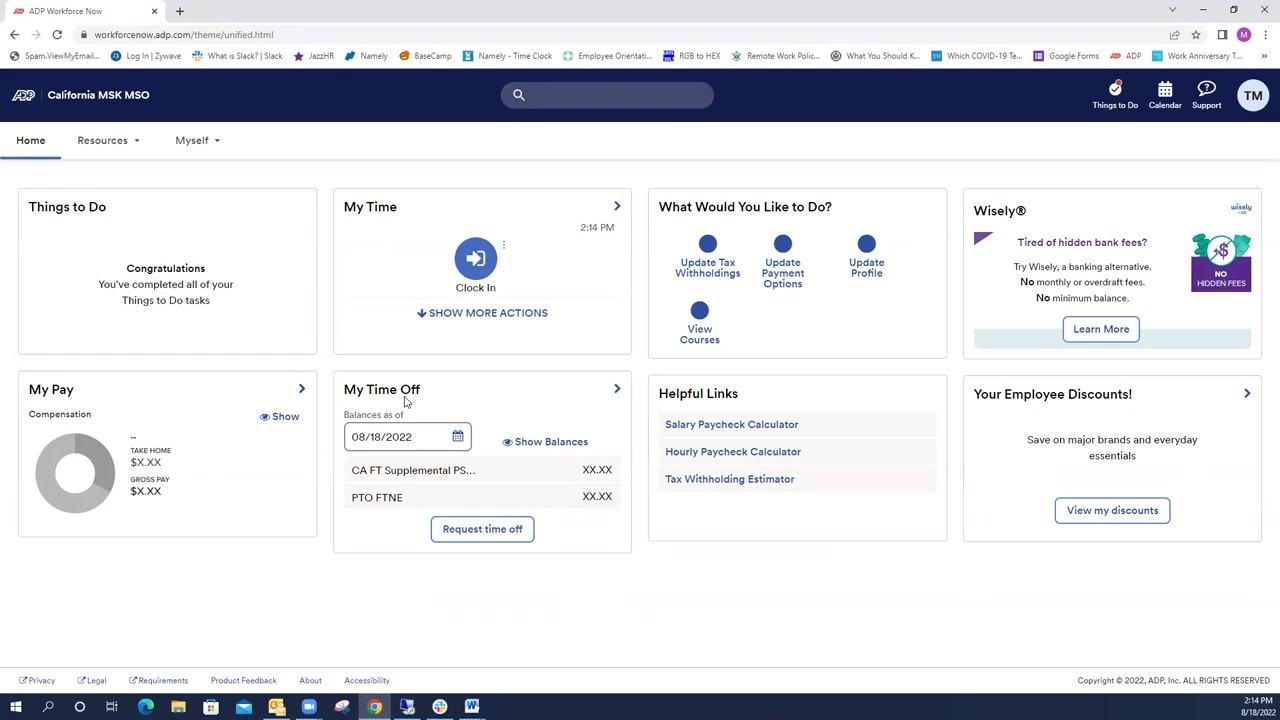
Task: Open a new browser tab
Action: click(180, 11)
